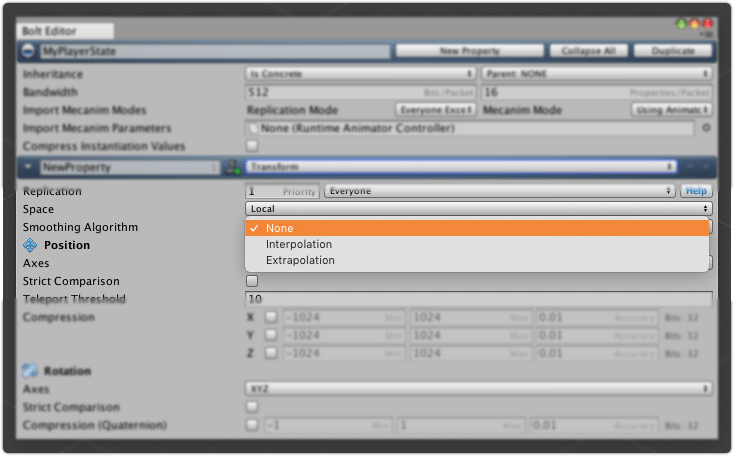734x456 pixels.
Task: Click the Y axis Min field
Action: click(344, 335)
